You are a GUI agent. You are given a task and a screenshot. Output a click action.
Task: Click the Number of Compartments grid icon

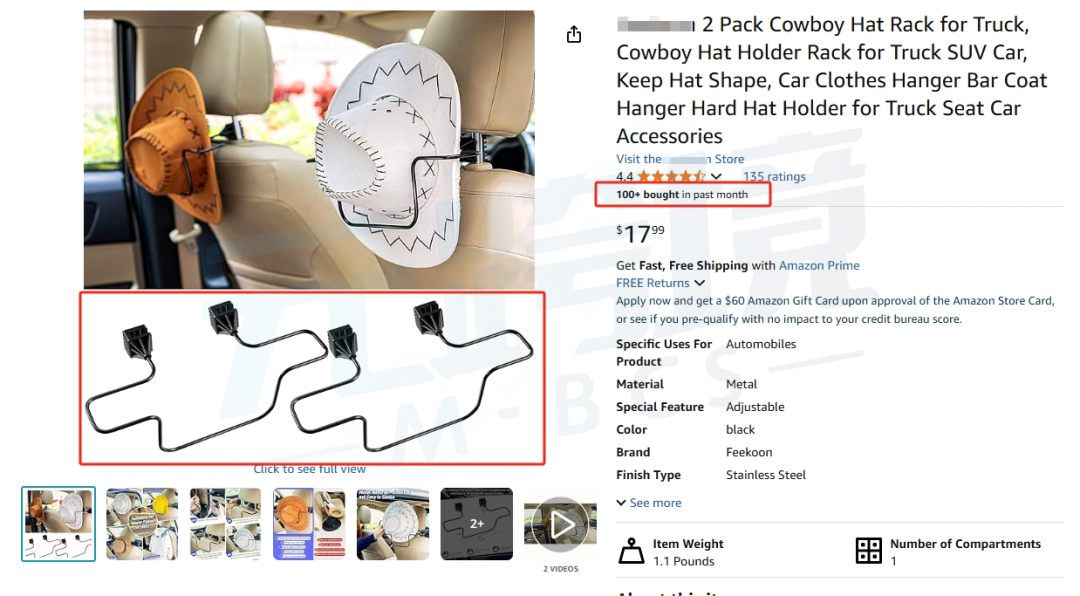click(x=869, y=551)
